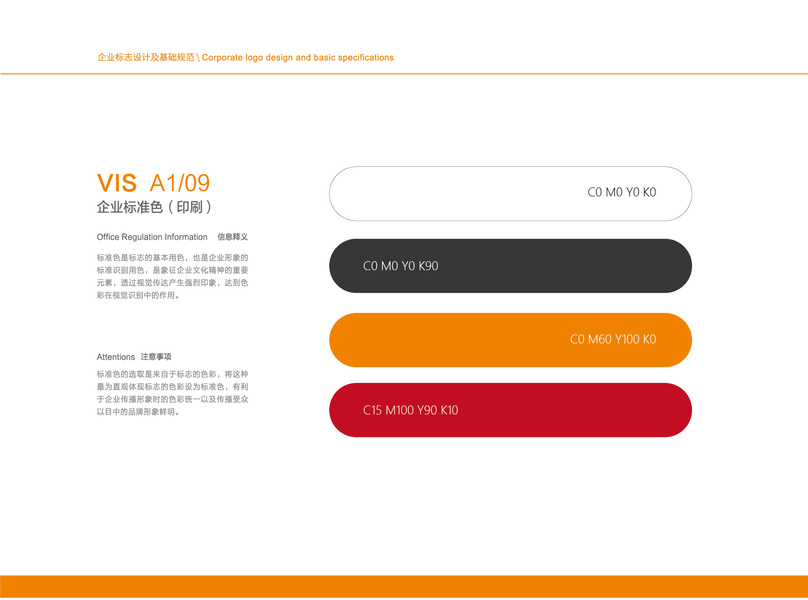Select the white C0 M0 Y0 K0 swatch
The height and width of the screenshot is (600, 808).
tap(510, 193)
